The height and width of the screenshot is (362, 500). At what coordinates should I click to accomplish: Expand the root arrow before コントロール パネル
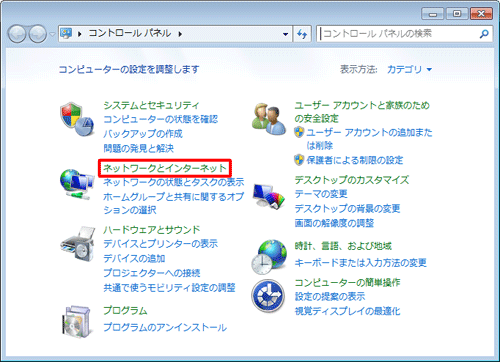click(x=80, y=34)
